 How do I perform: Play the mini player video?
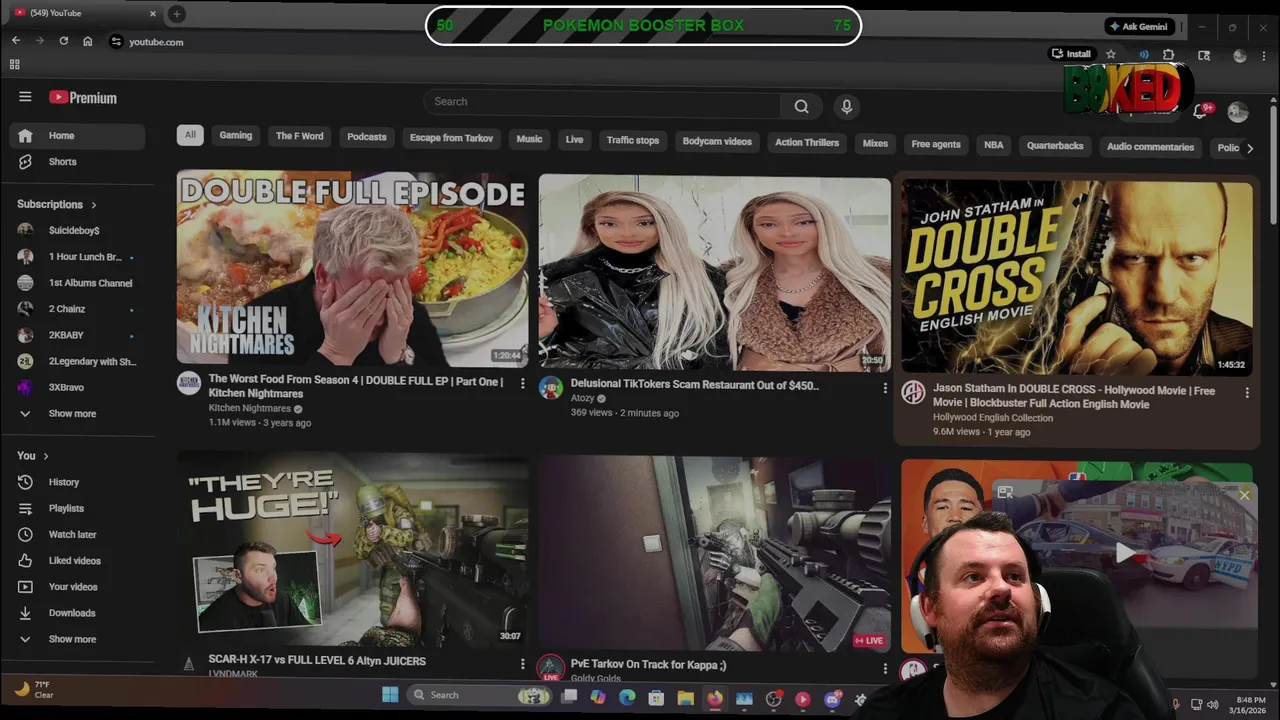pos(1126,553)
